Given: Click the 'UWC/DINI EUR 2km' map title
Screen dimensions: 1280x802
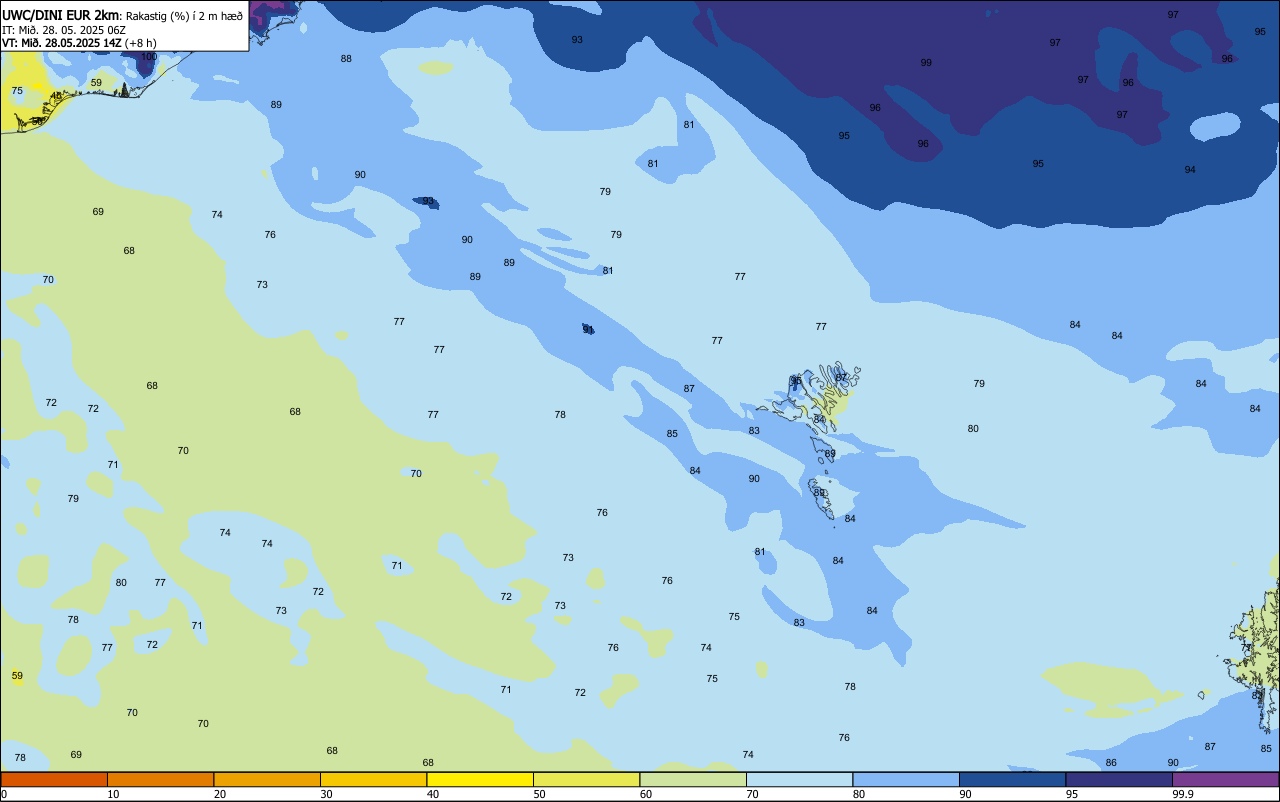Looking at the screenshot, I should tap(60, 15).
